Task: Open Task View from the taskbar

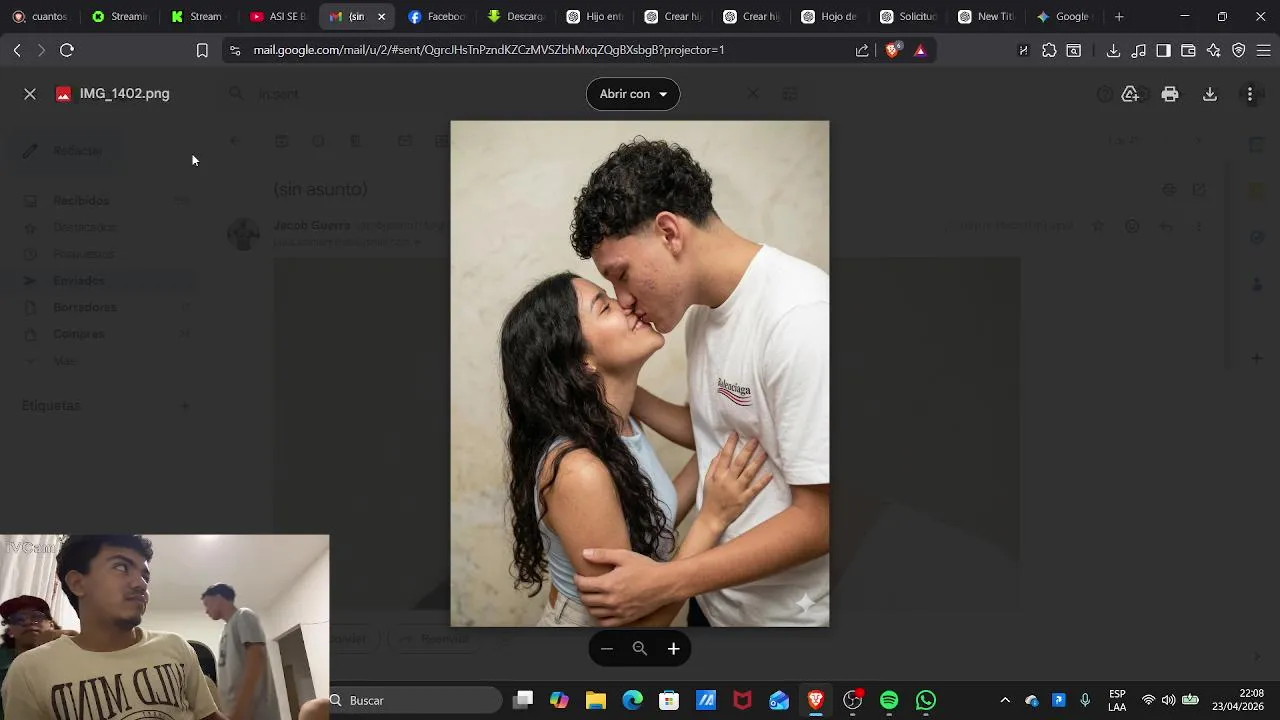Action: click(523, 700)
